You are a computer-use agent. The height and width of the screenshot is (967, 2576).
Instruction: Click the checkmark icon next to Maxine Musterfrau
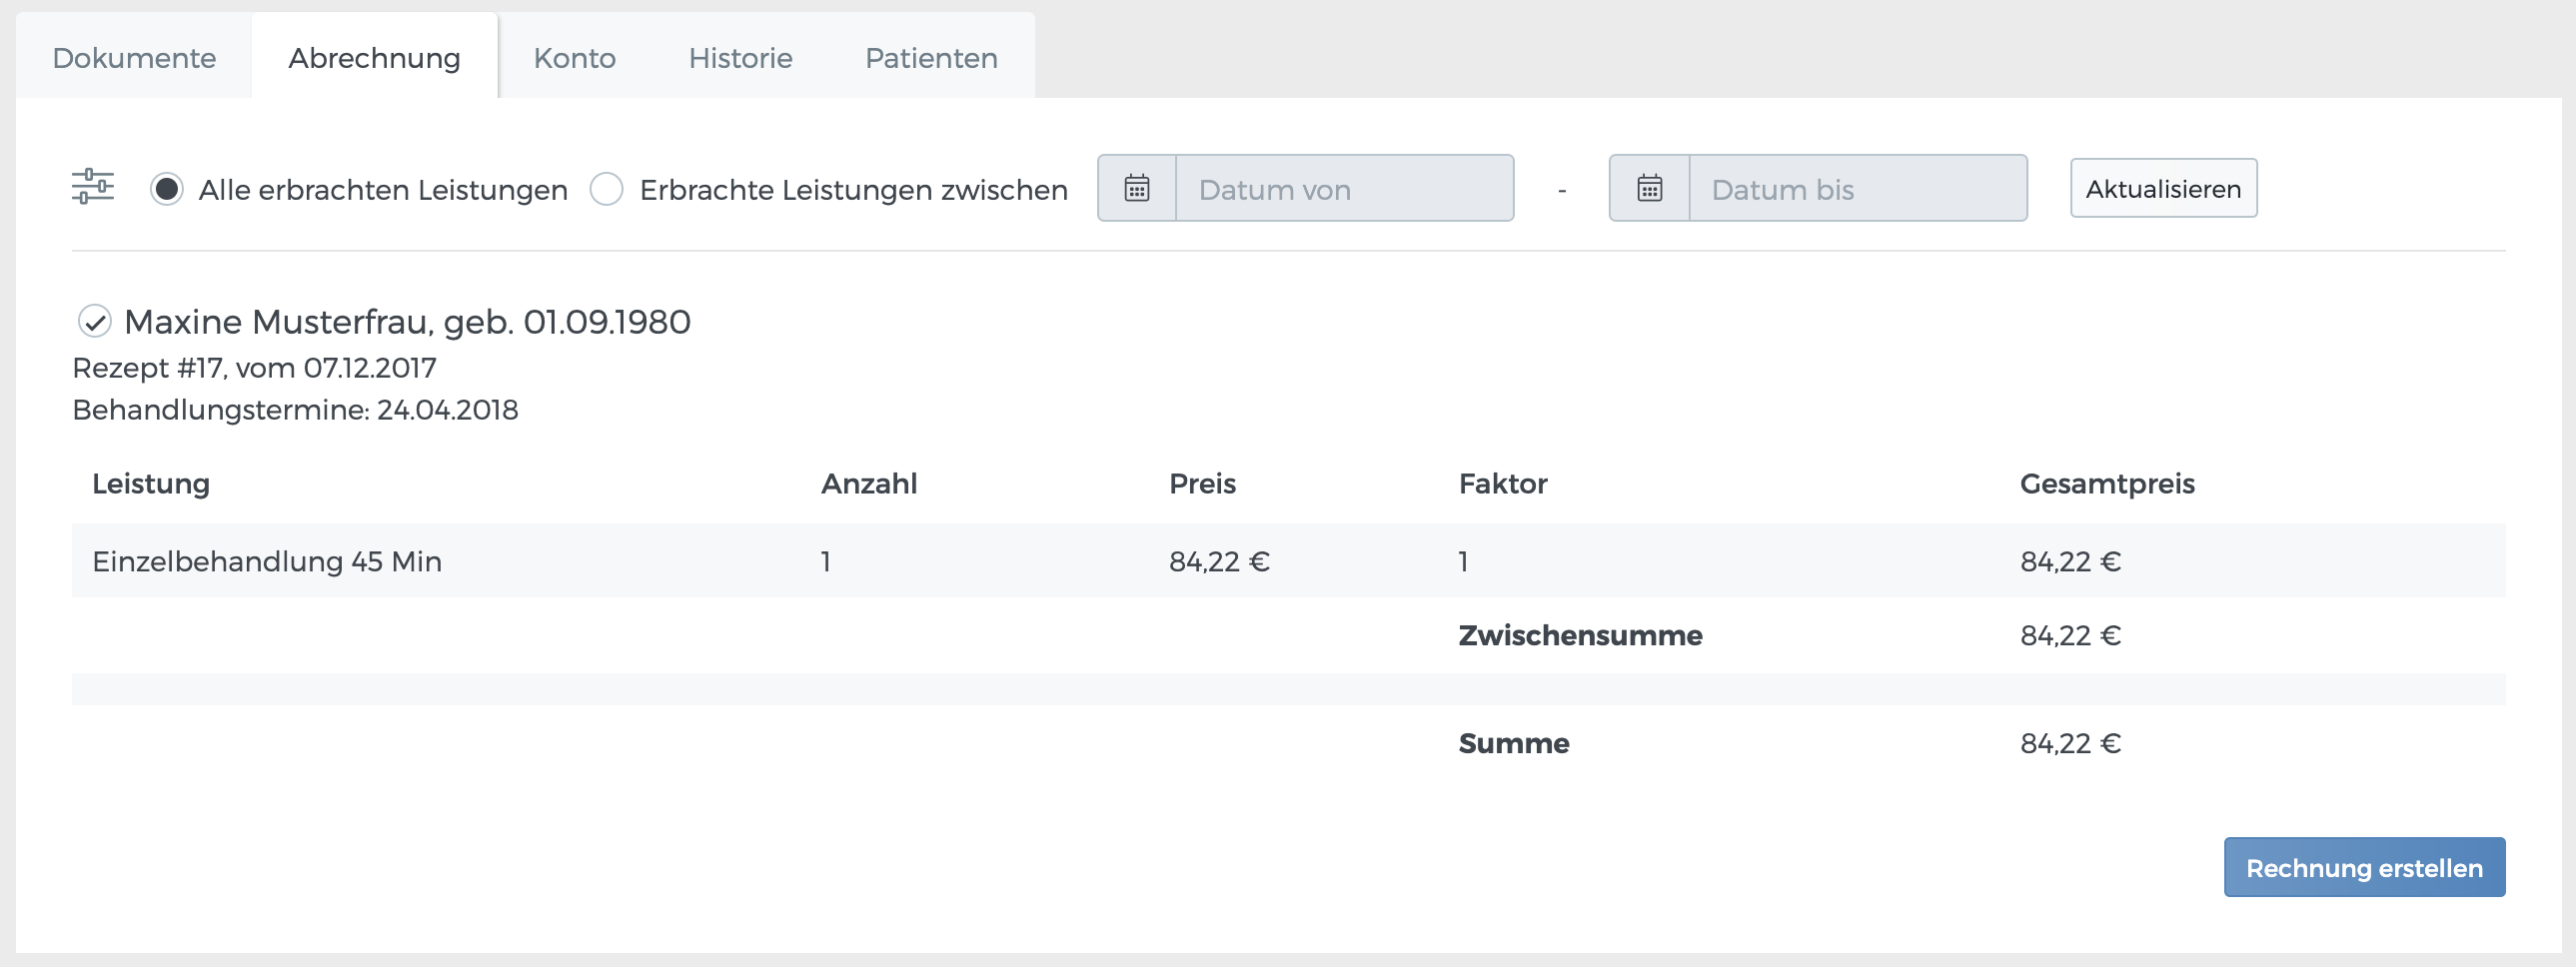94,322
